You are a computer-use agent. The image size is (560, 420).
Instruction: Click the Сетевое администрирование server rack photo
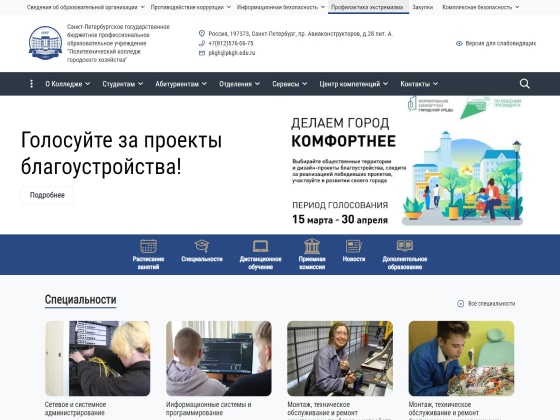[x=98, y=358]
